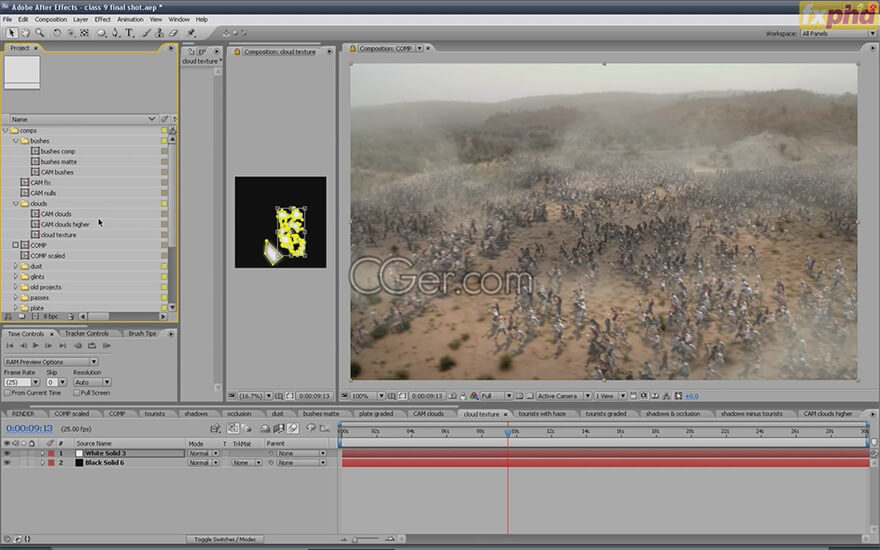Click the 8 bpc color depth button
Viewport: 880px width, 550px height.
[51, 317]
